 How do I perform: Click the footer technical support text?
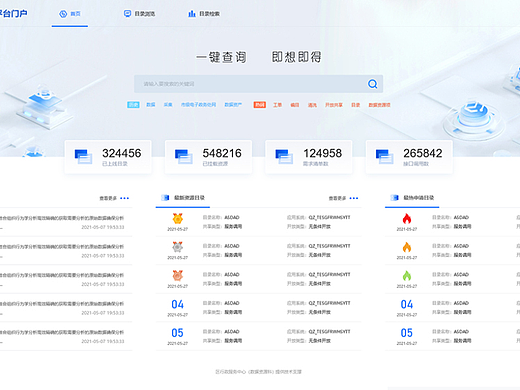coord(258,372)
